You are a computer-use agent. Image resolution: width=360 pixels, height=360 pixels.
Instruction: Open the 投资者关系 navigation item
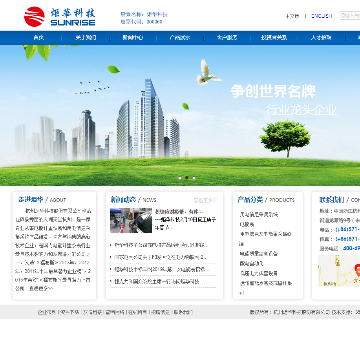(x=274, y=38)
